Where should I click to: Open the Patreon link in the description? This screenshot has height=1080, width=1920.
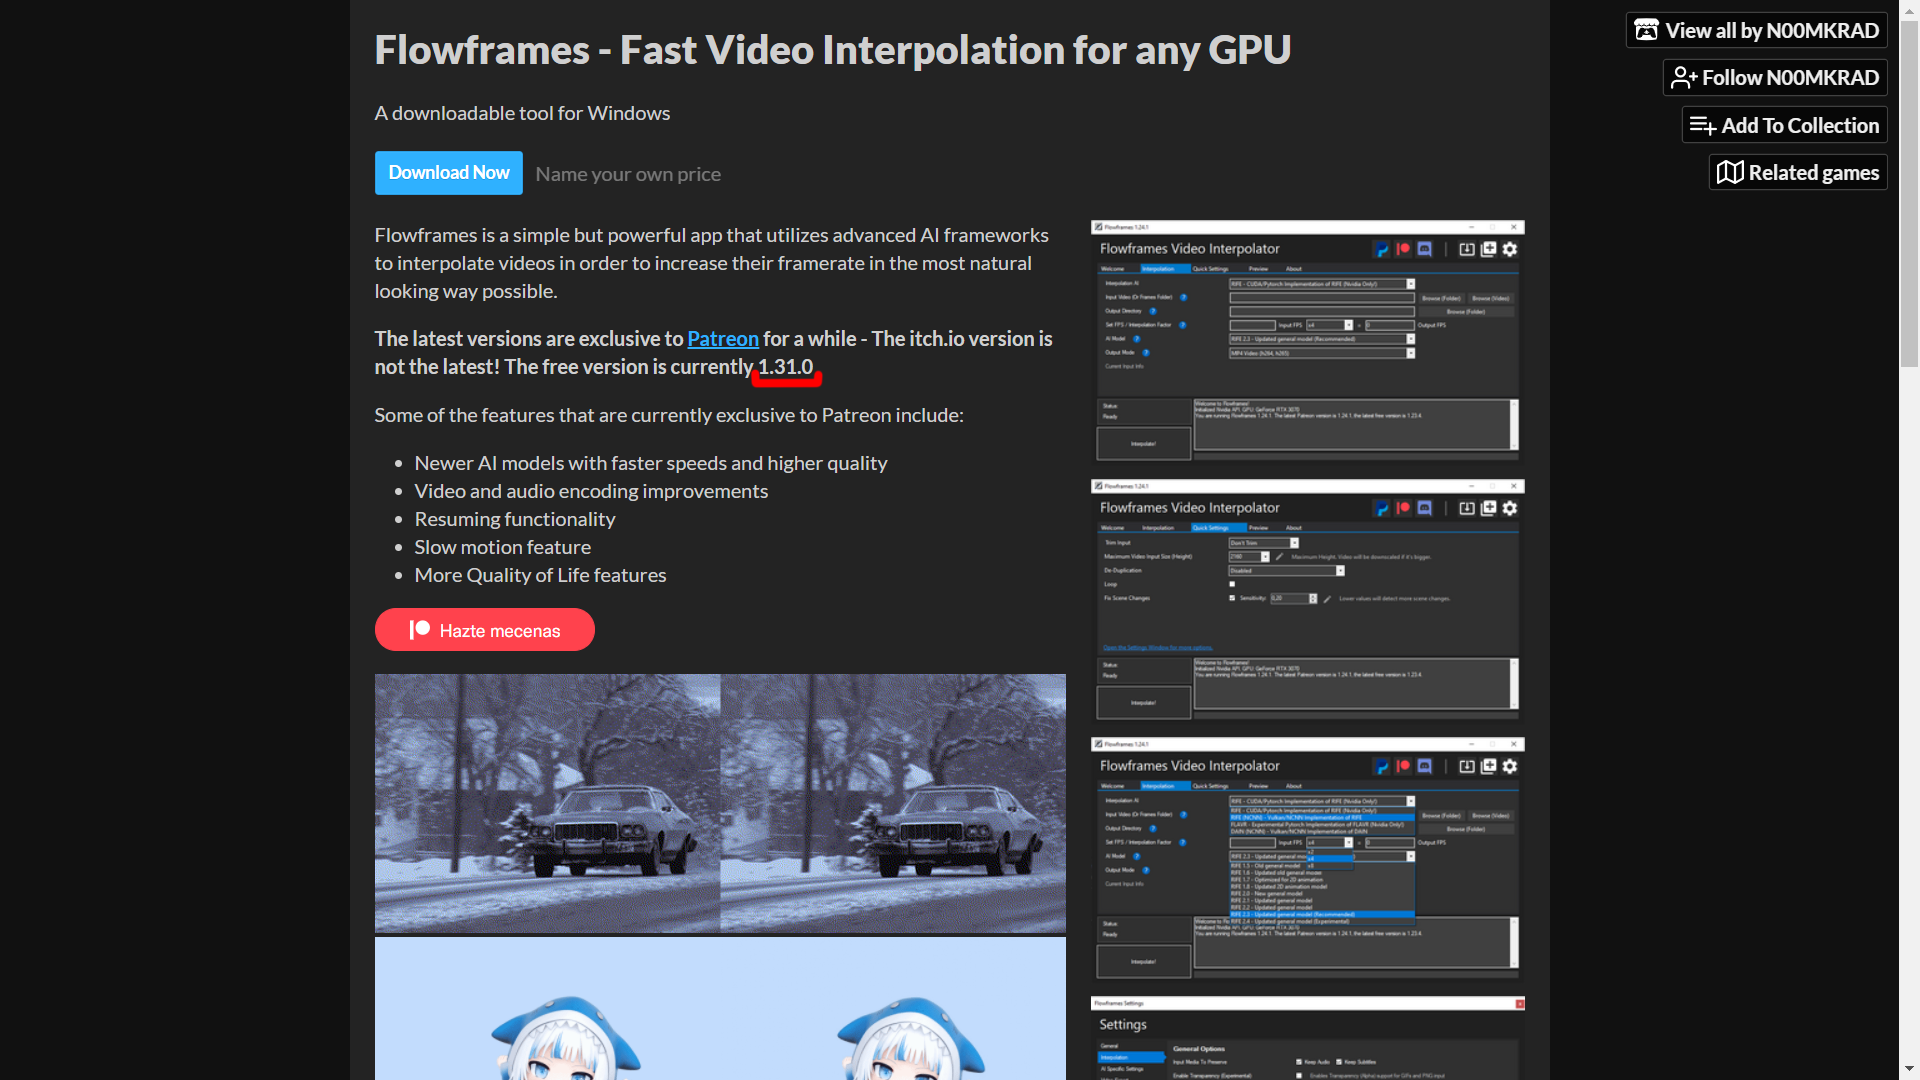click(x=722, y=339)
